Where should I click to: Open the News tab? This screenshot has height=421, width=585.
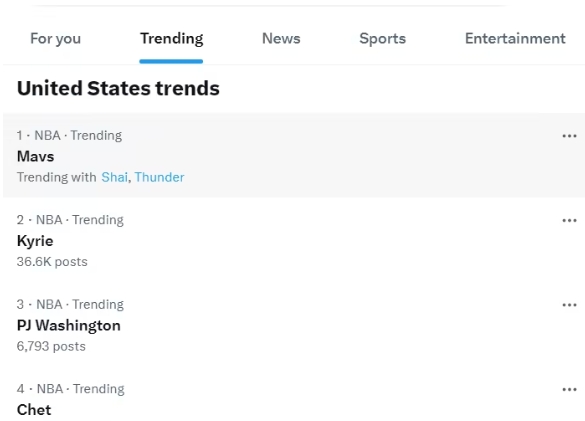pyautogui.click(x=281, y=38)
